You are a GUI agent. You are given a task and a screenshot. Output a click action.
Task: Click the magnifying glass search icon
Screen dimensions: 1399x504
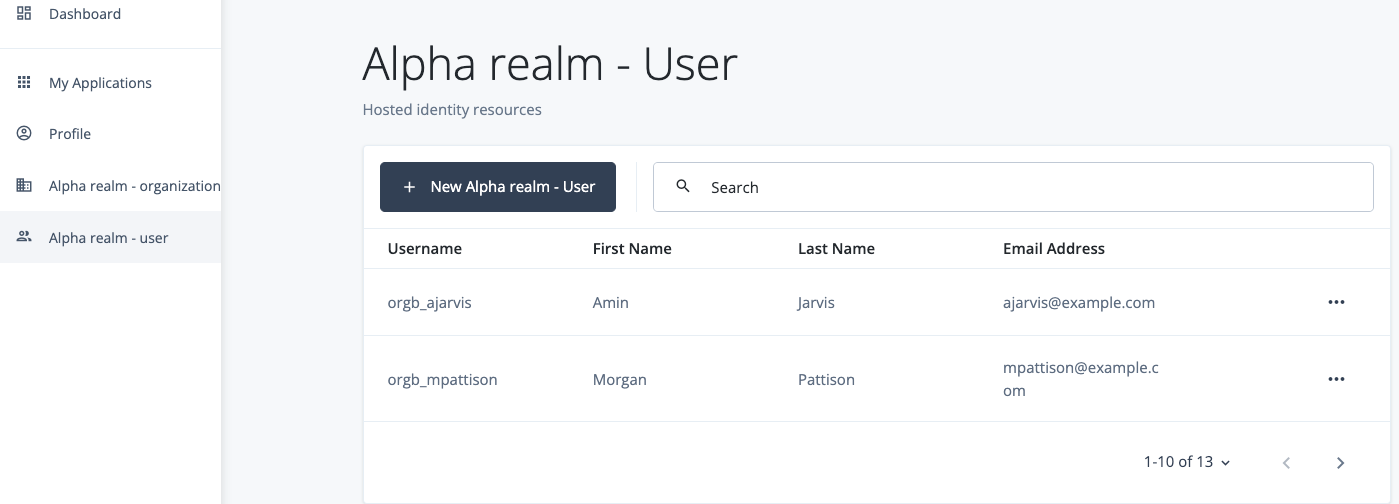coord(683,187)
